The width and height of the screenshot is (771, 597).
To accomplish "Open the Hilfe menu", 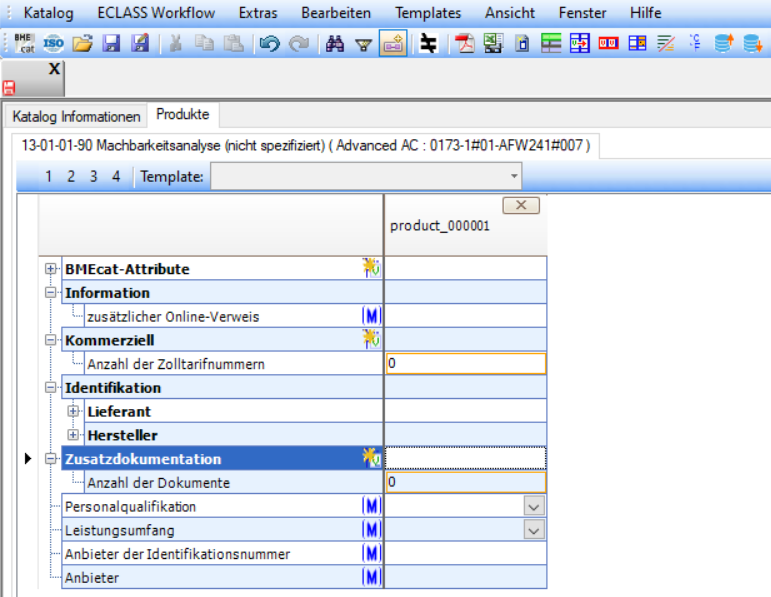I will pos(645,13).
